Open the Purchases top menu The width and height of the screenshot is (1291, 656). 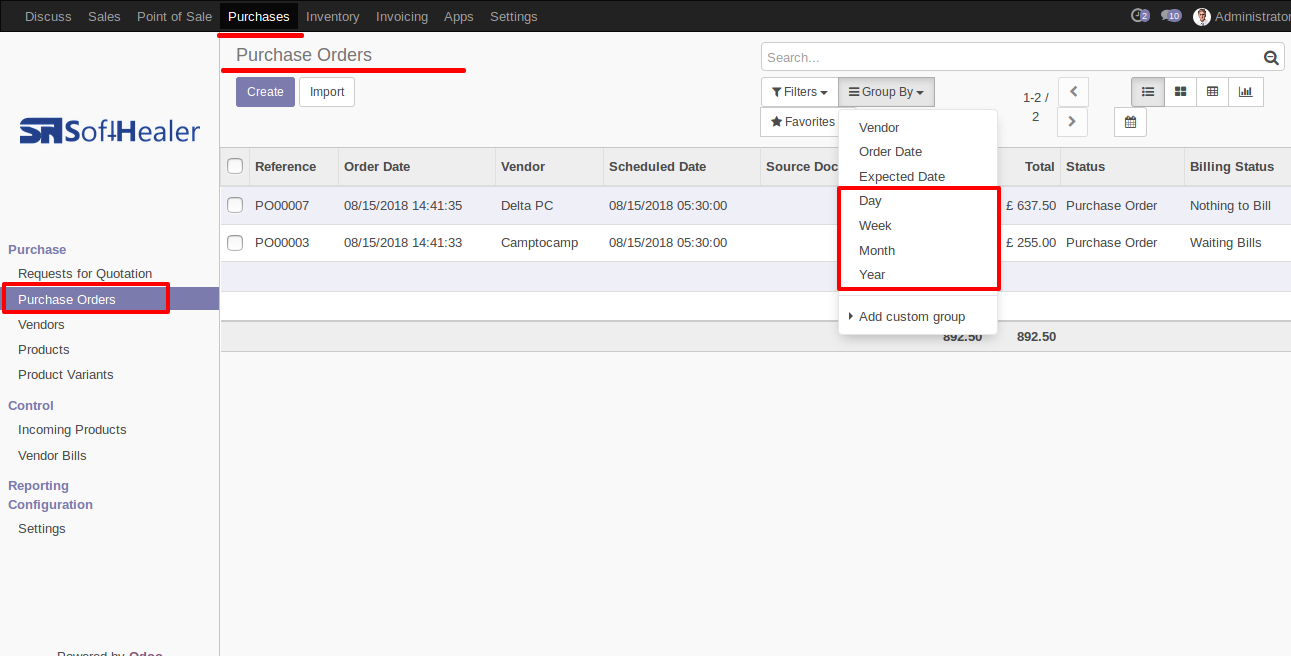click(259, 16)
